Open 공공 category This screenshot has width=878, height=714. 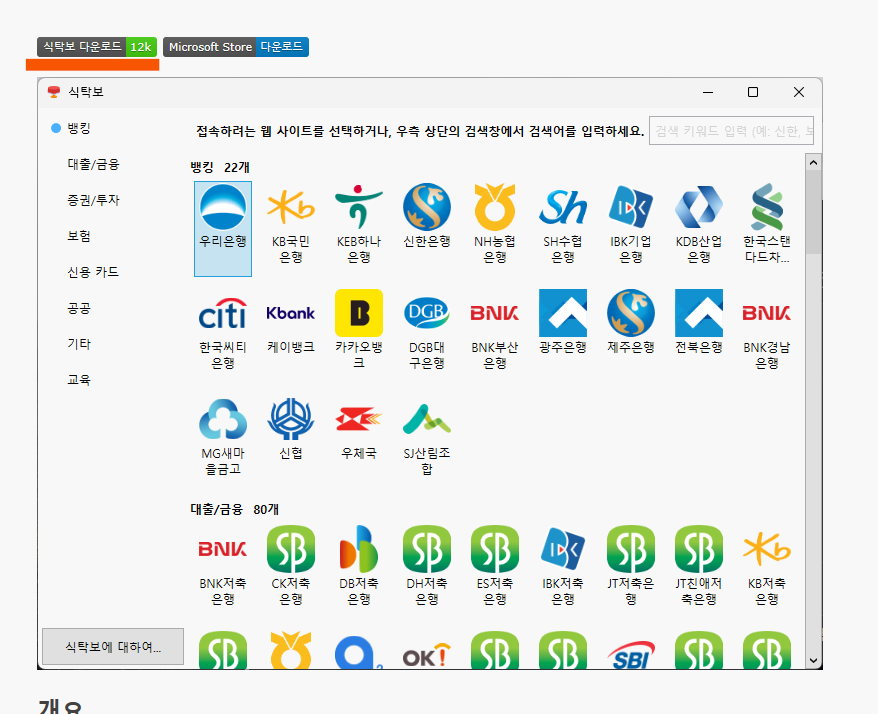(79, 308)
